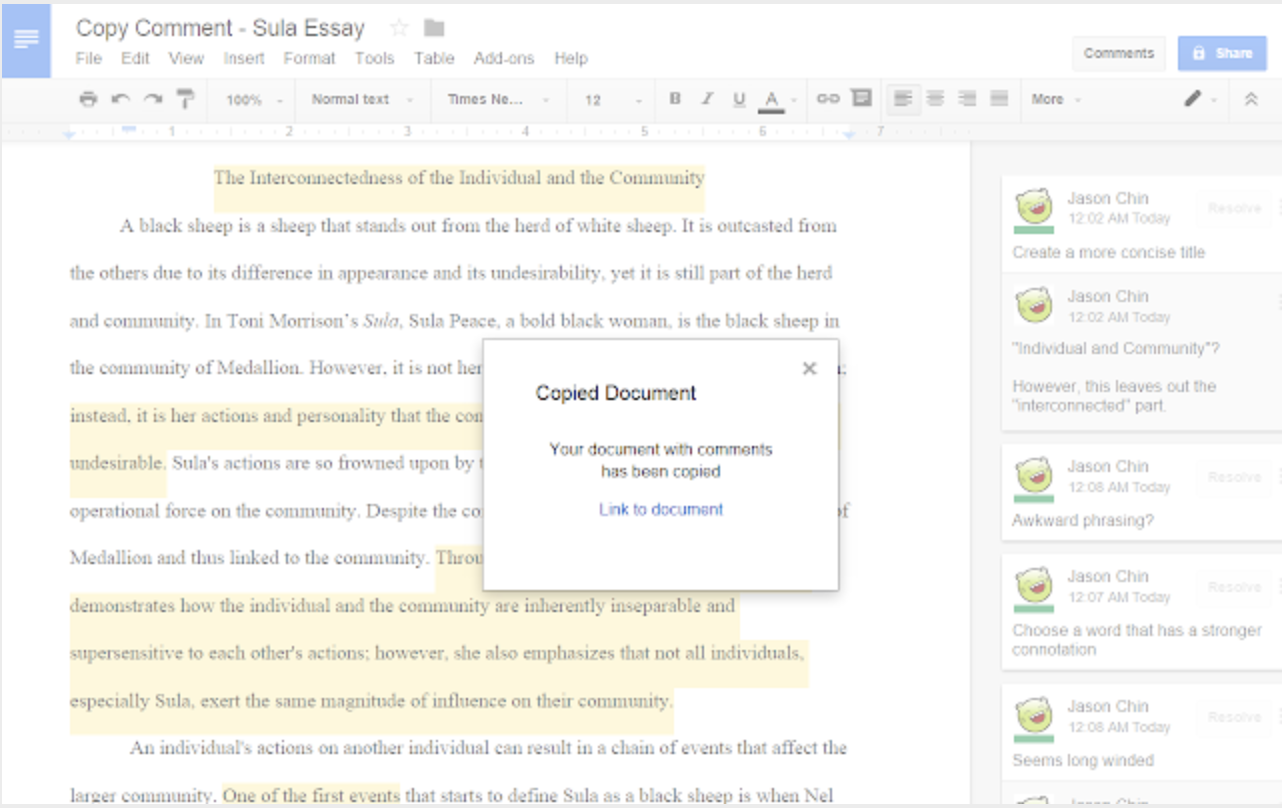Expand the Normal text style dropdown

click(361, 100)
